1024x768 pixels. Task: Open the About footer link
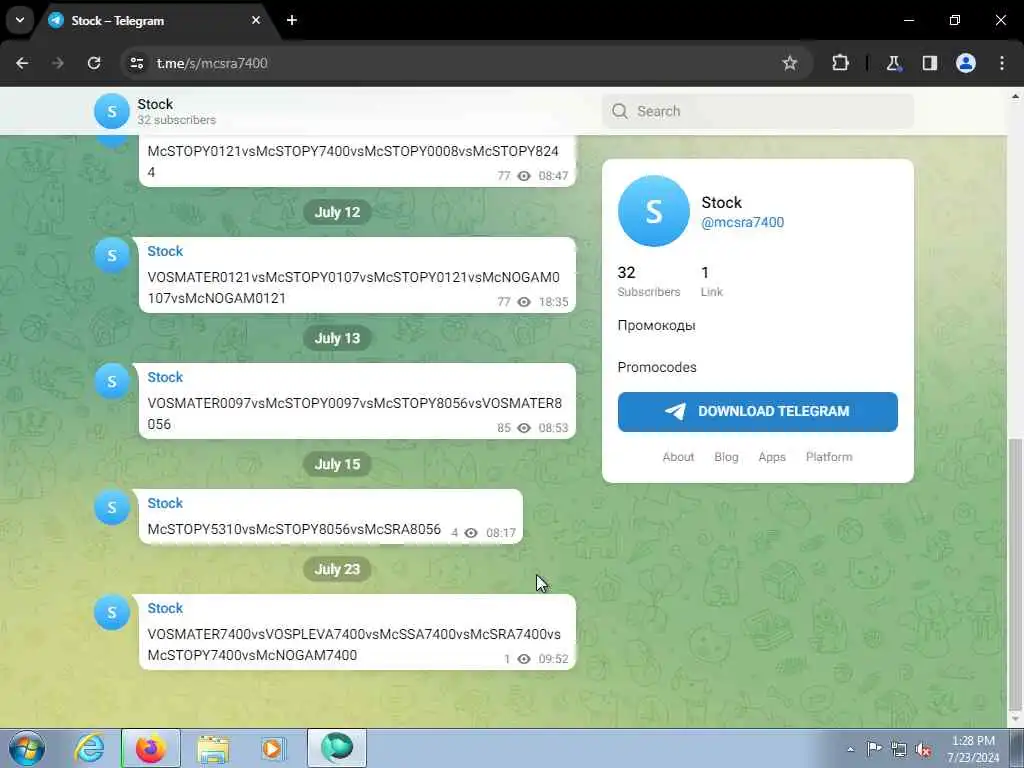click(678, 457)
